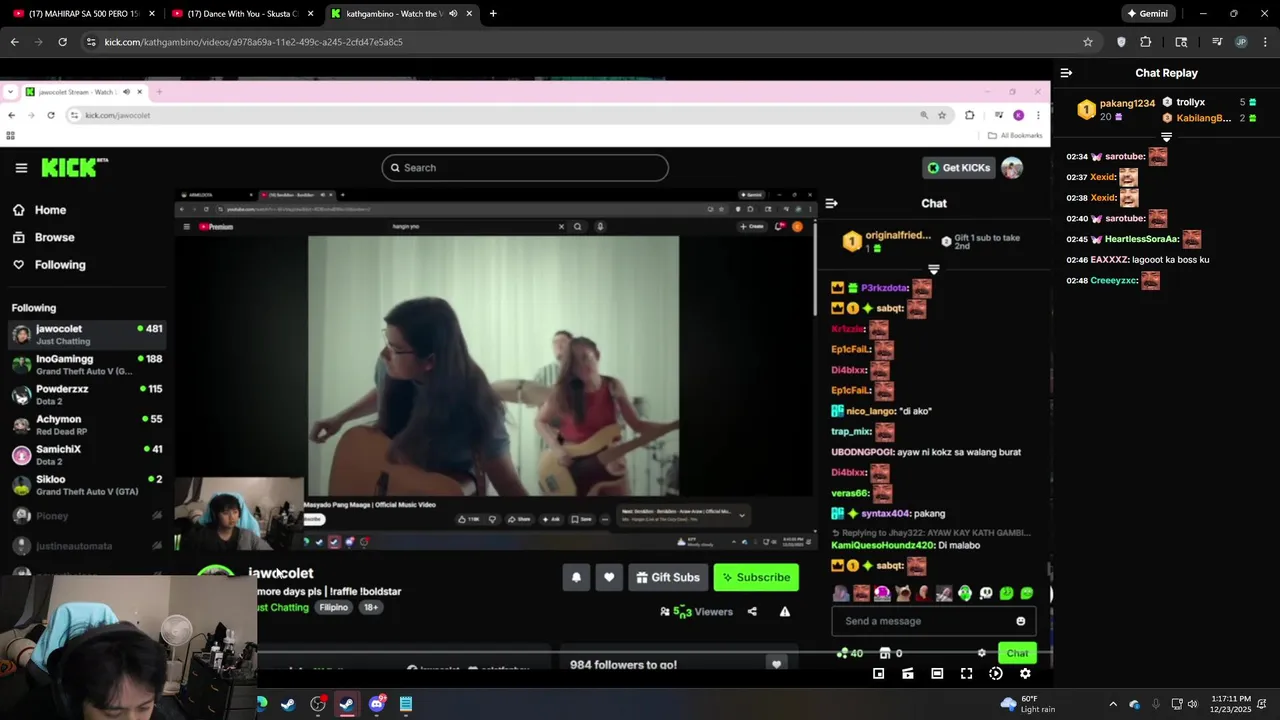The image size is (1280, 720).
Task: Open the Kick player settings gear
Action: coord(1025,674)
